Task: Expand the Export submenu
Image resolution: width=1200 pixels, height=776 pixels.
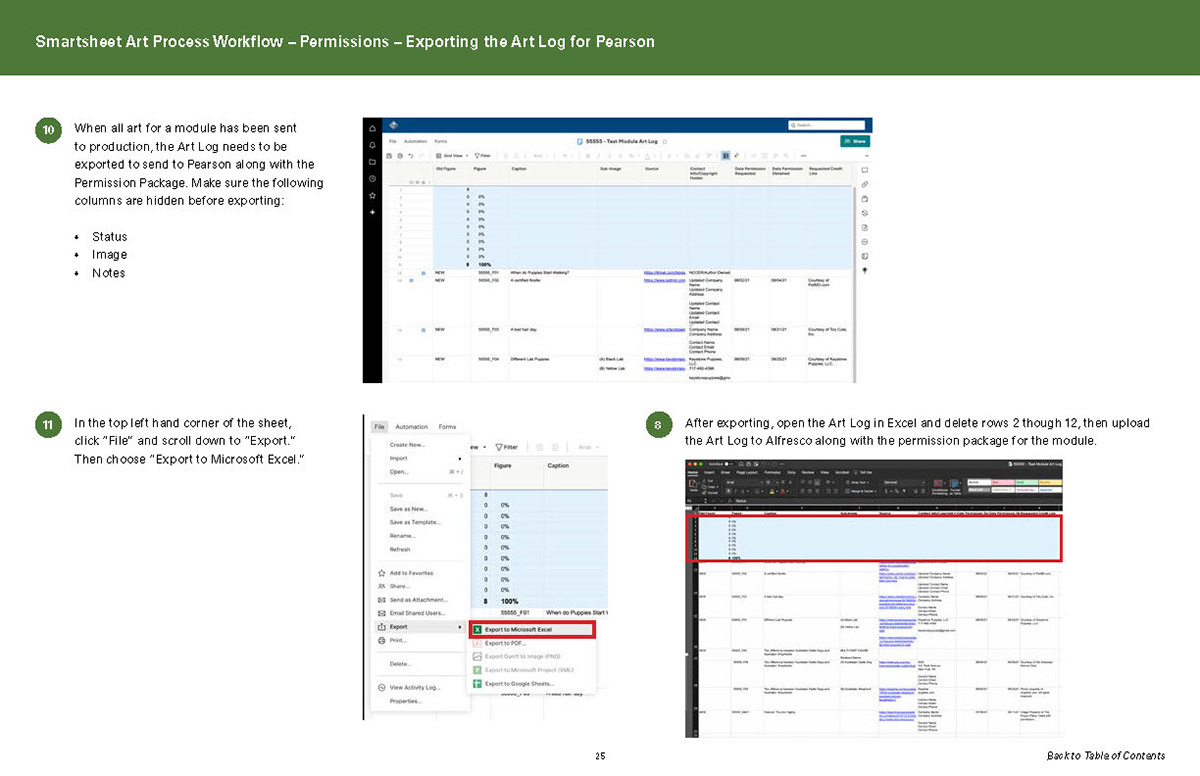Action: coord(420,626)
